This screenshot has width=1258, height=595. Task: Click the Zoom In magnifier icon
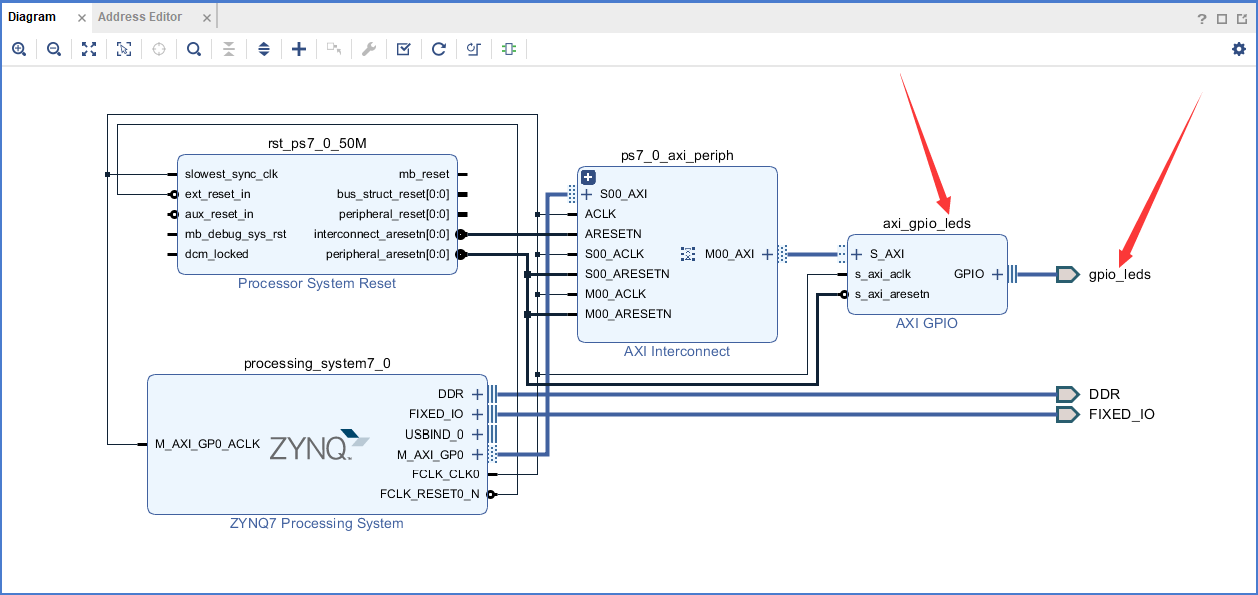point(19,49)
